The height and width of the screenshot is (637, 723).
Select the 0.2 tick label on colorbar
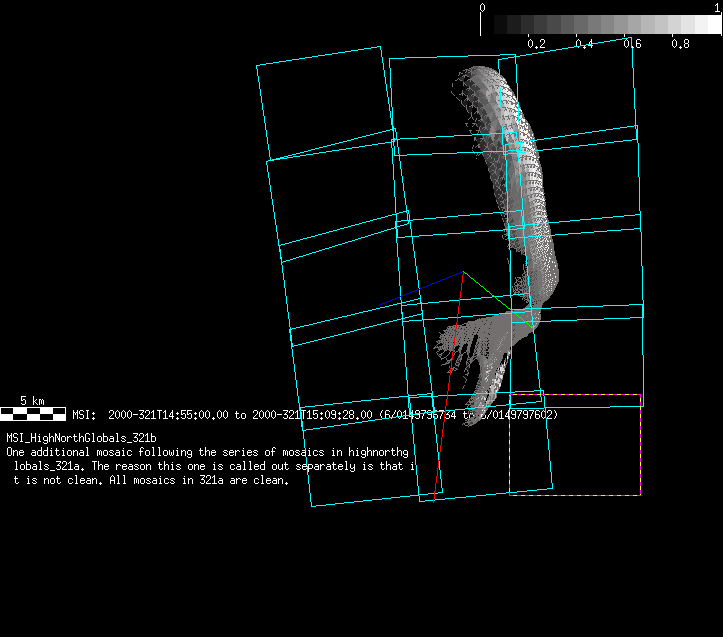point(536,44)
